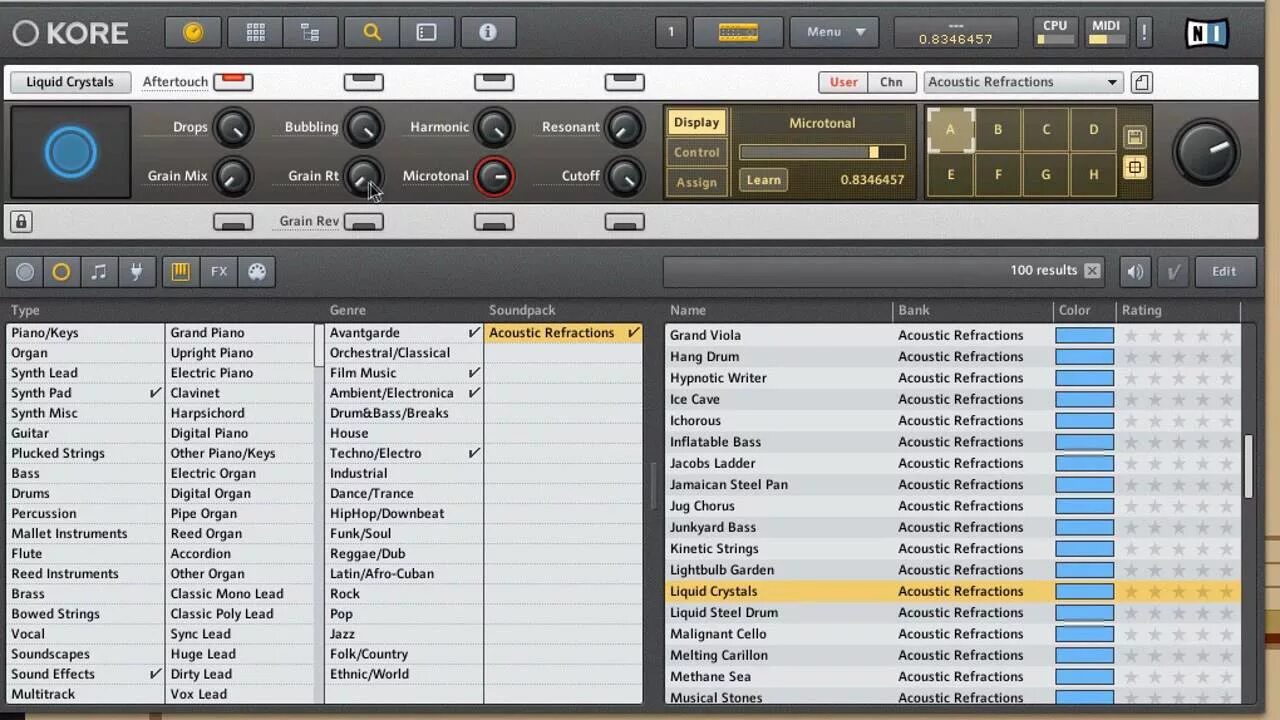Sort results by the Bank column

(x=973, y=311)
